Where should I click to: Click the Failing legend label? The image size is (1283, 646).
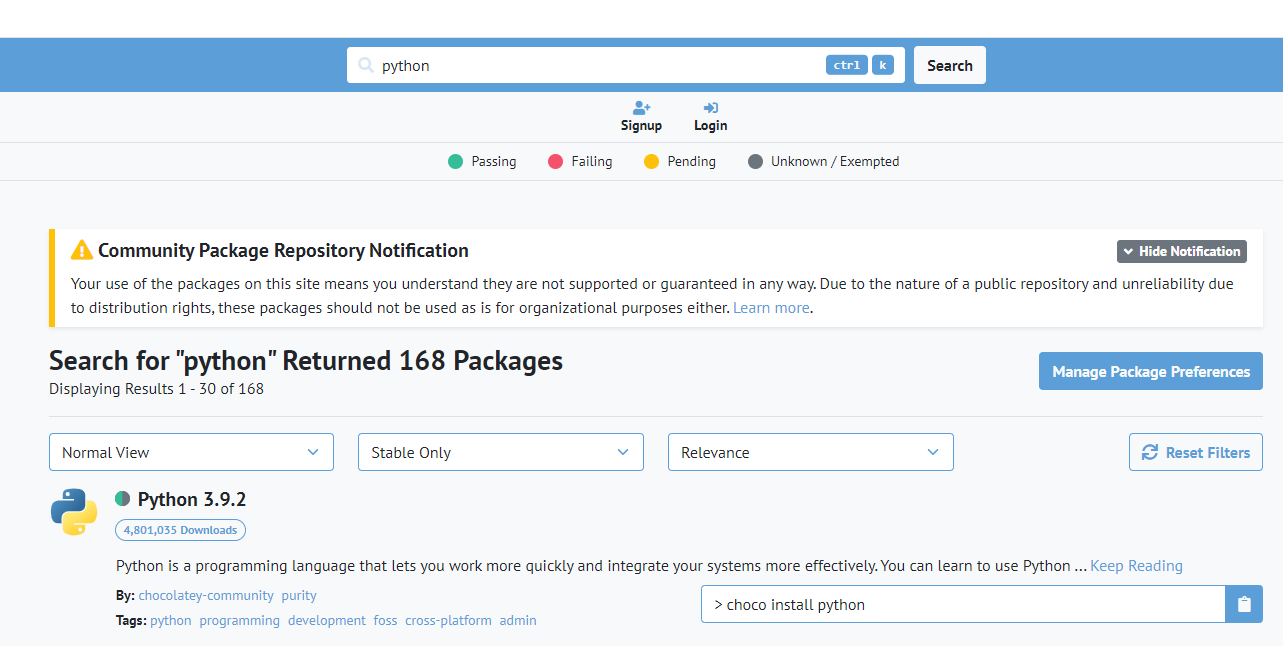click(x=592, y=161)
